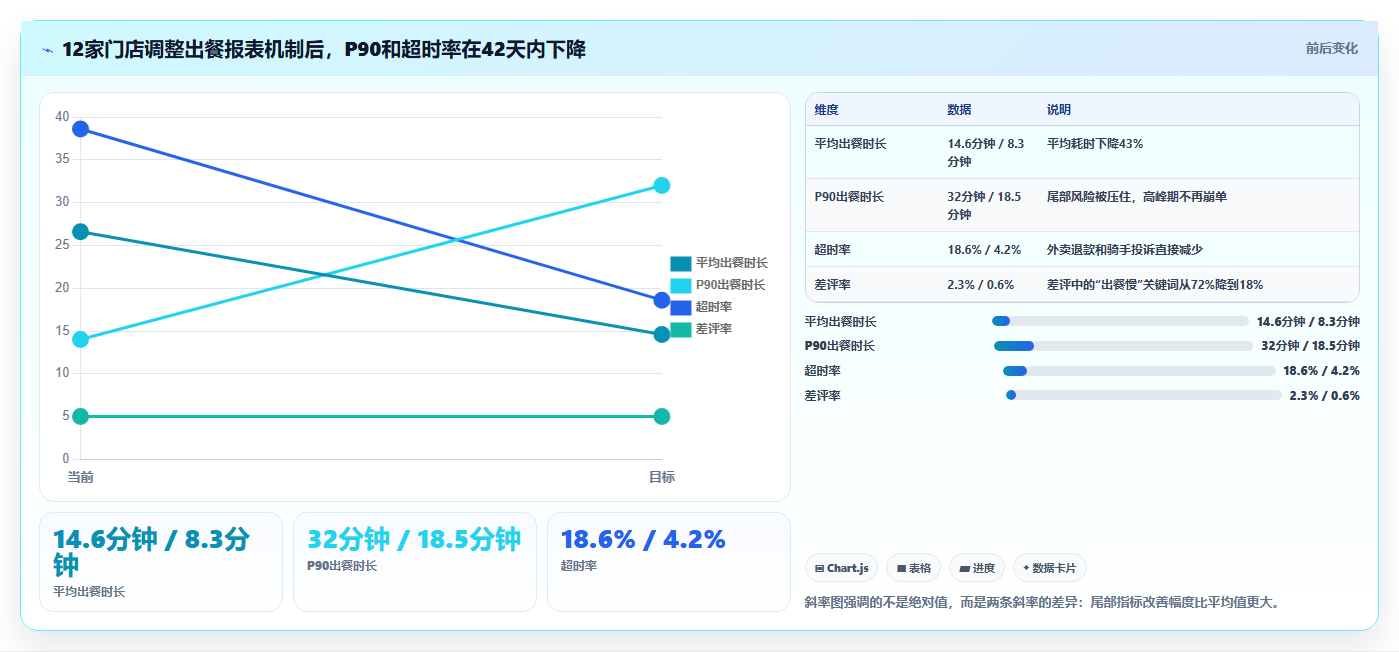Toggle the P90出餐时长 legend swatch
Viewport: 1399px width, 652px height.
[x=680, y=285]
